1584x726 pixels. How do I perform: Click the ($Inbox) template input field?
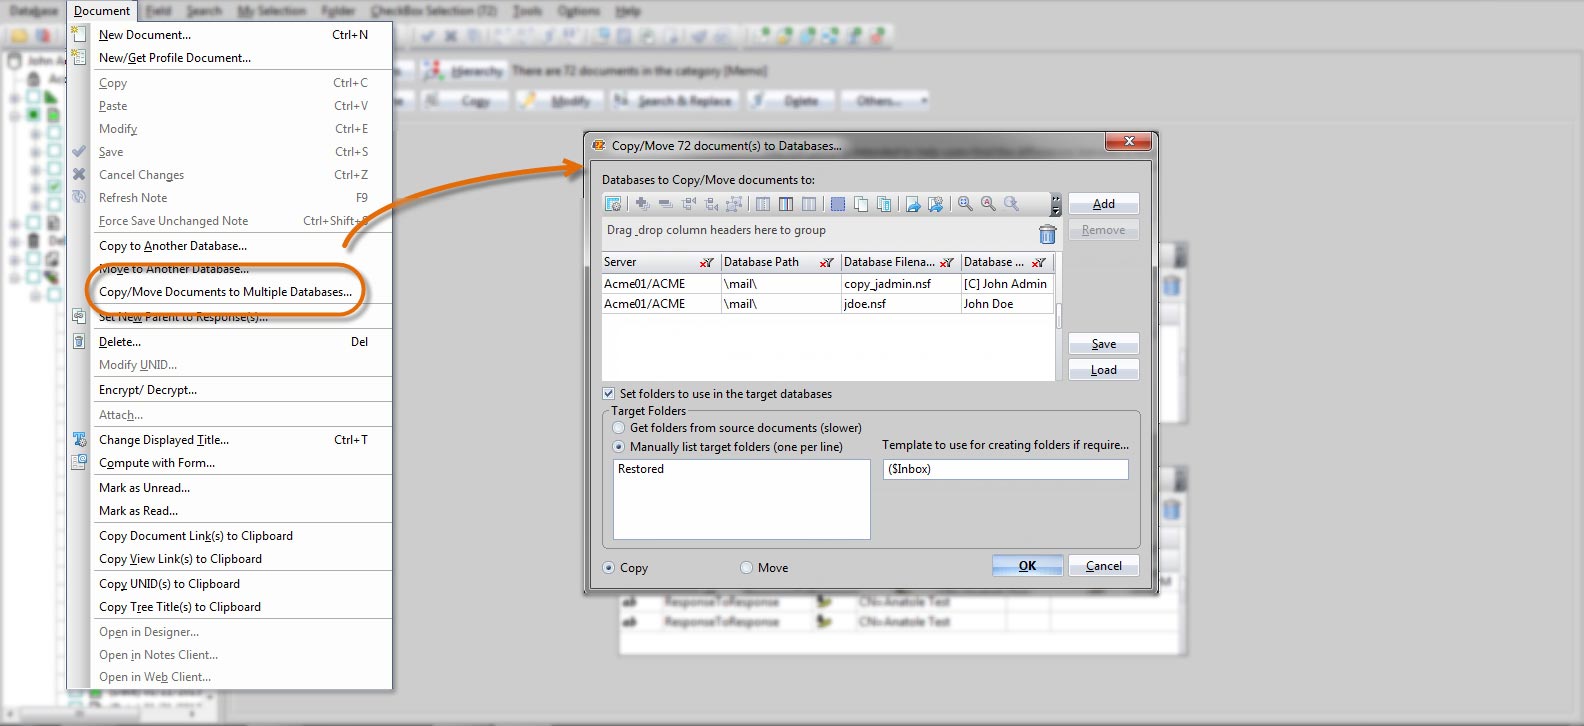[x=1006, y=469]
